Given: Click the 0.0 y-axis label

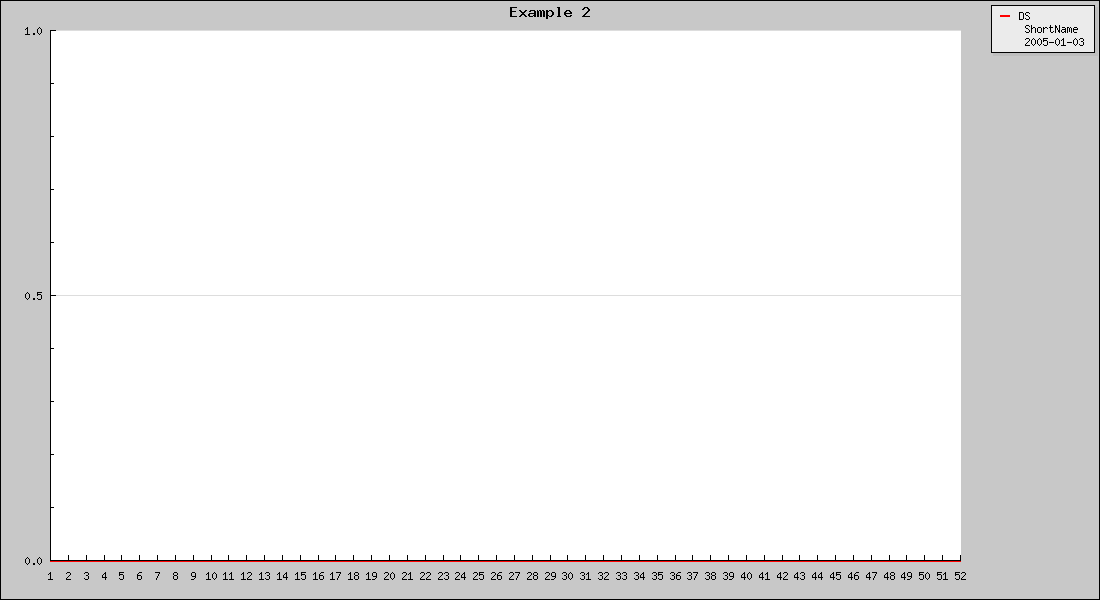Looking at the screenshot, I should [x=33, y=561].
